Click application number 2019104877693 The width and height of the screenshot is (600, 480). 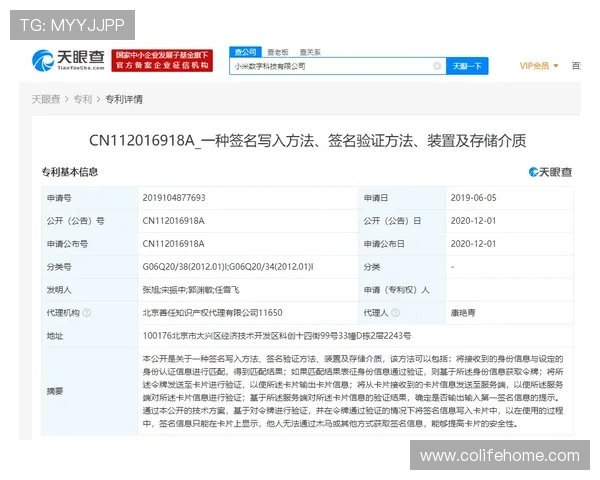174,198
